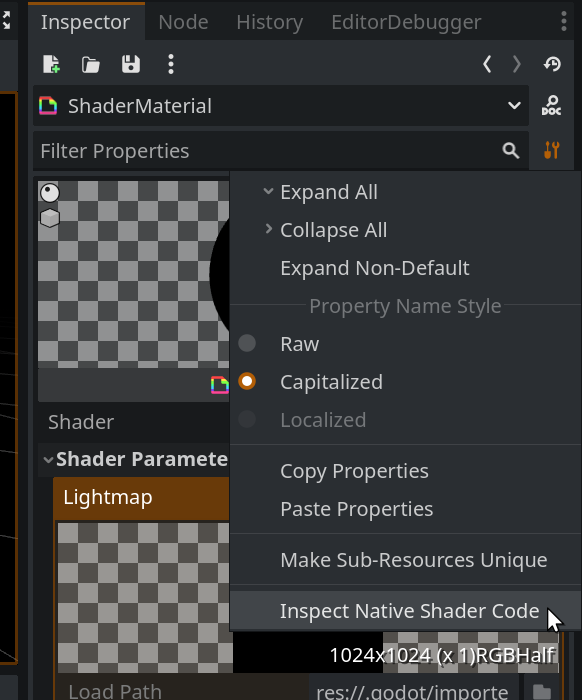The image size is (582, 700).
Task: Open extra resource options menu
Action: pyautogui.click(x=171, y=64)
